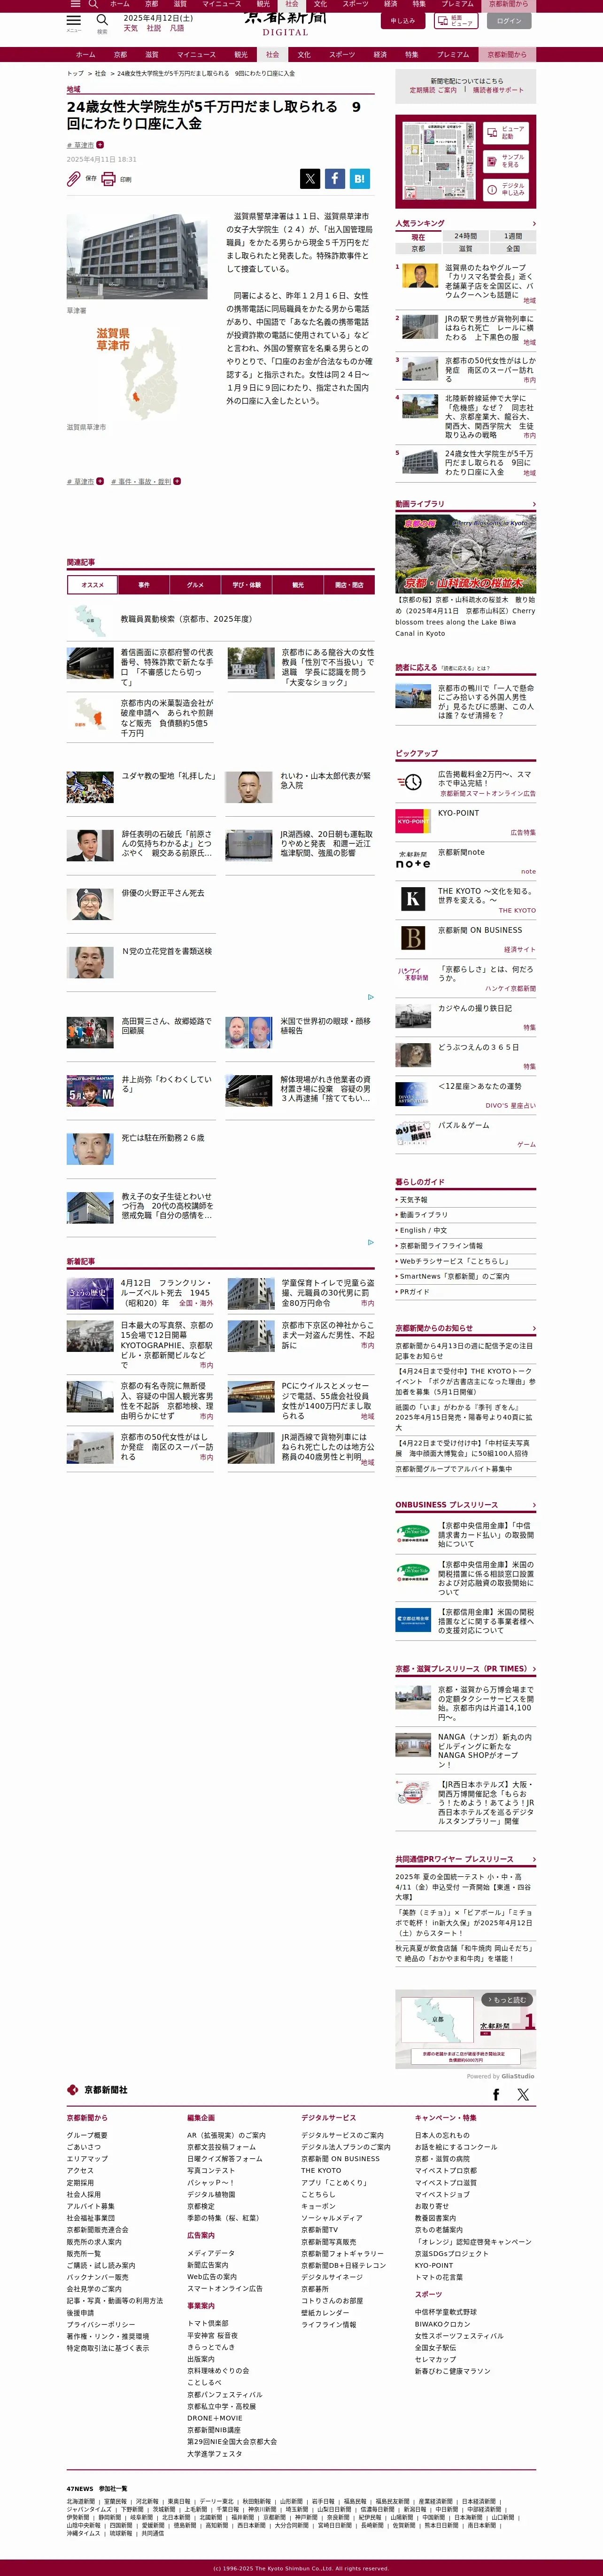
Task: Click 申し込み header button
Action: click(403, 21)
